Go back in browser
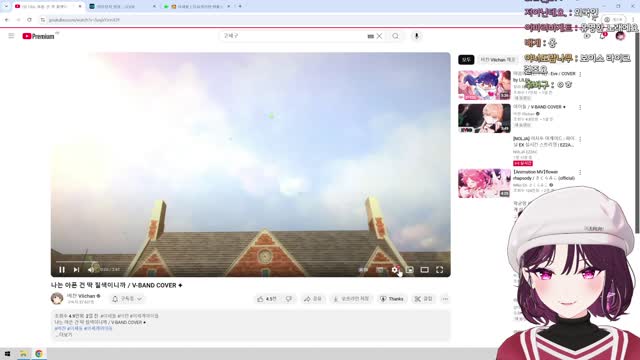The width and height of the screenshot is (640, 360). pos(7,20)
